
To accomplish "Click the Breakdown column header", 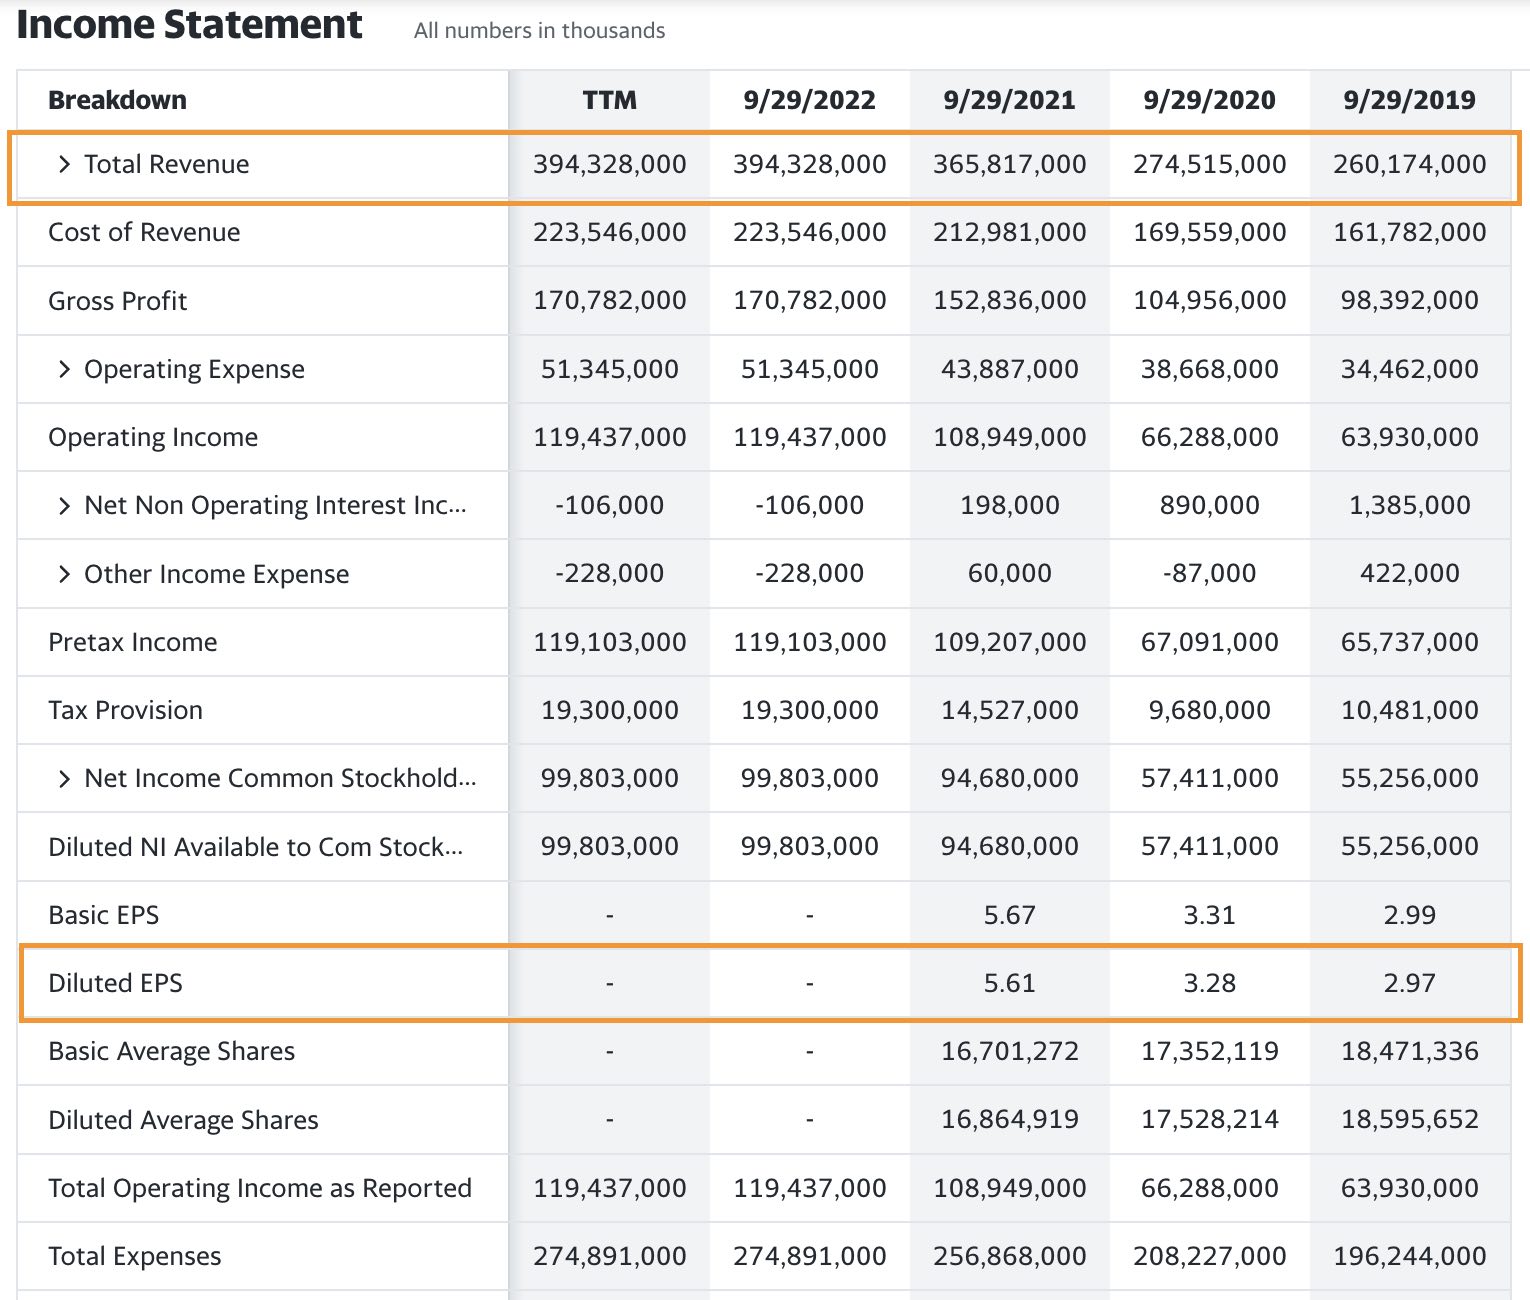I will pyautogui.click(x=117, y=99).
